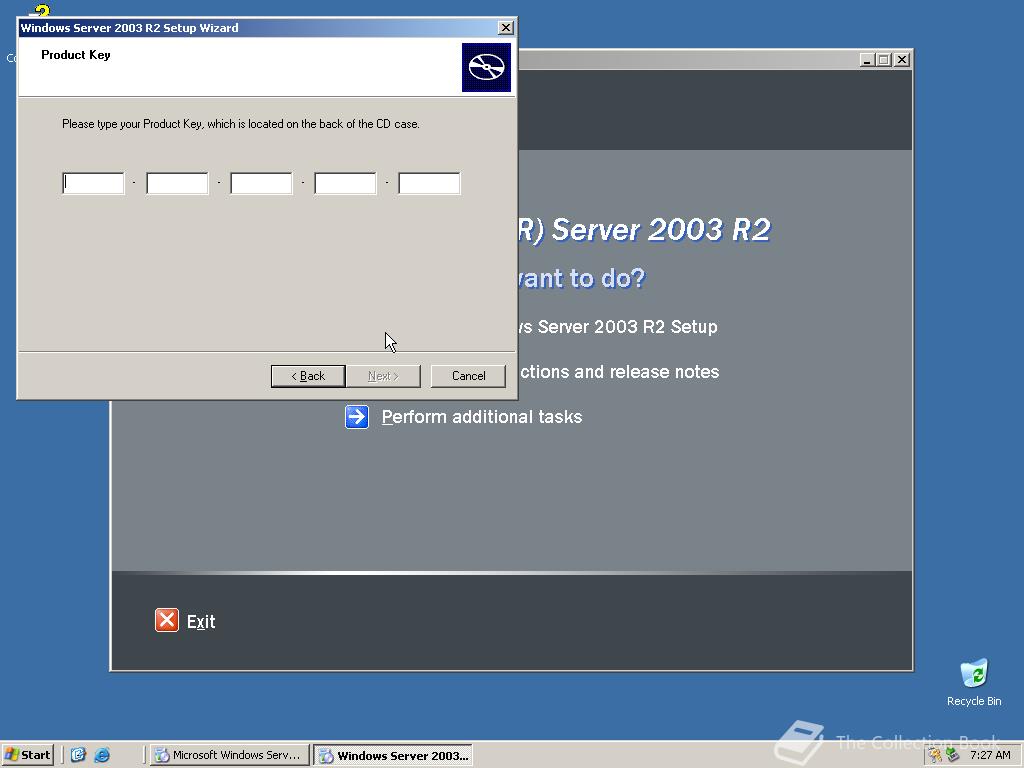The height and width of the screenshot is (768, 1024).
Task: Click the blue arrow beside Perform additional tasks
Action: (x=357, y=417)
